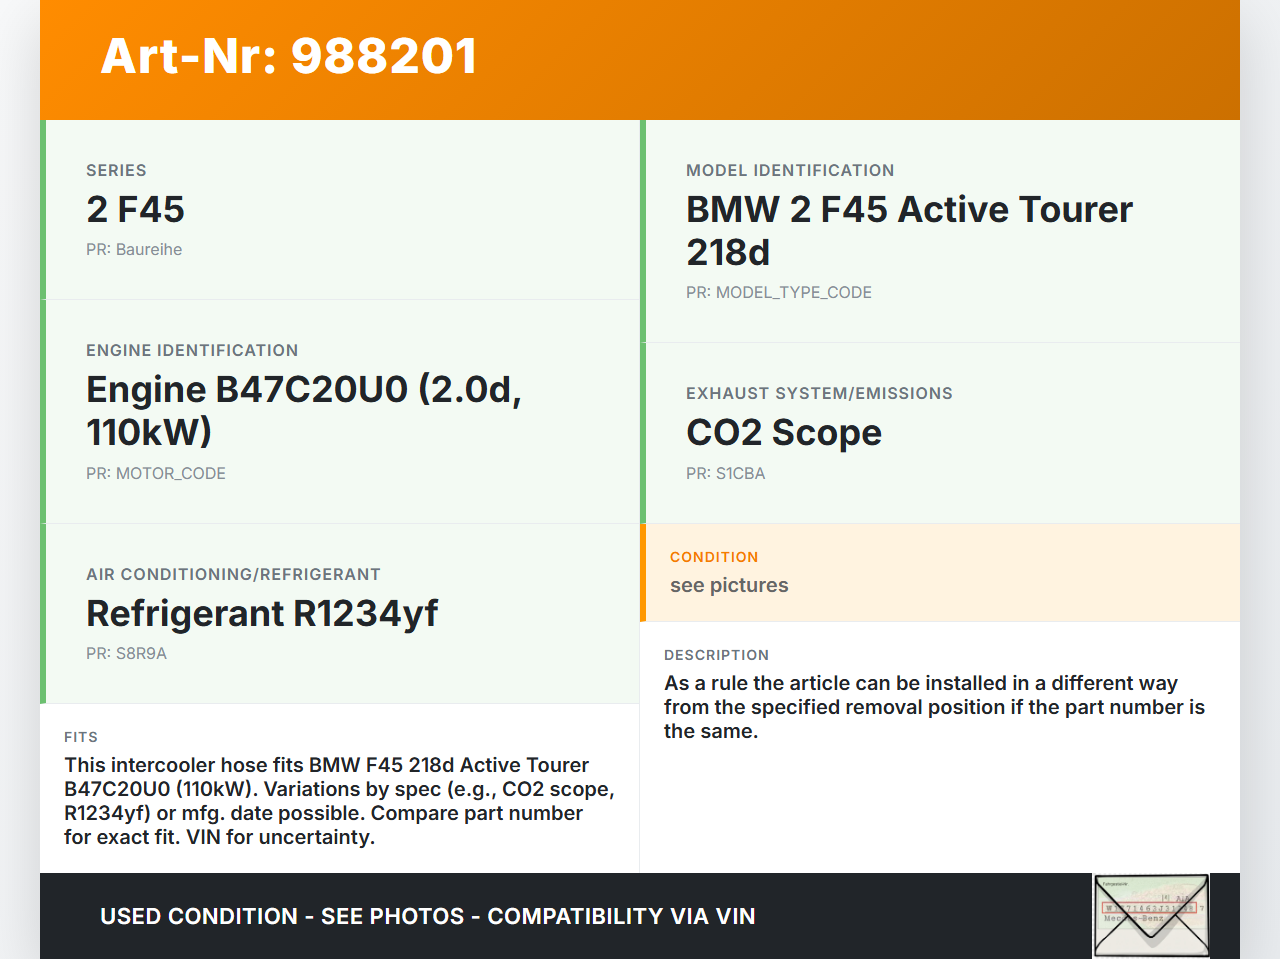Click the EXHAUST SYSTEM/EMISSIONS section label

tap(819, 394)
